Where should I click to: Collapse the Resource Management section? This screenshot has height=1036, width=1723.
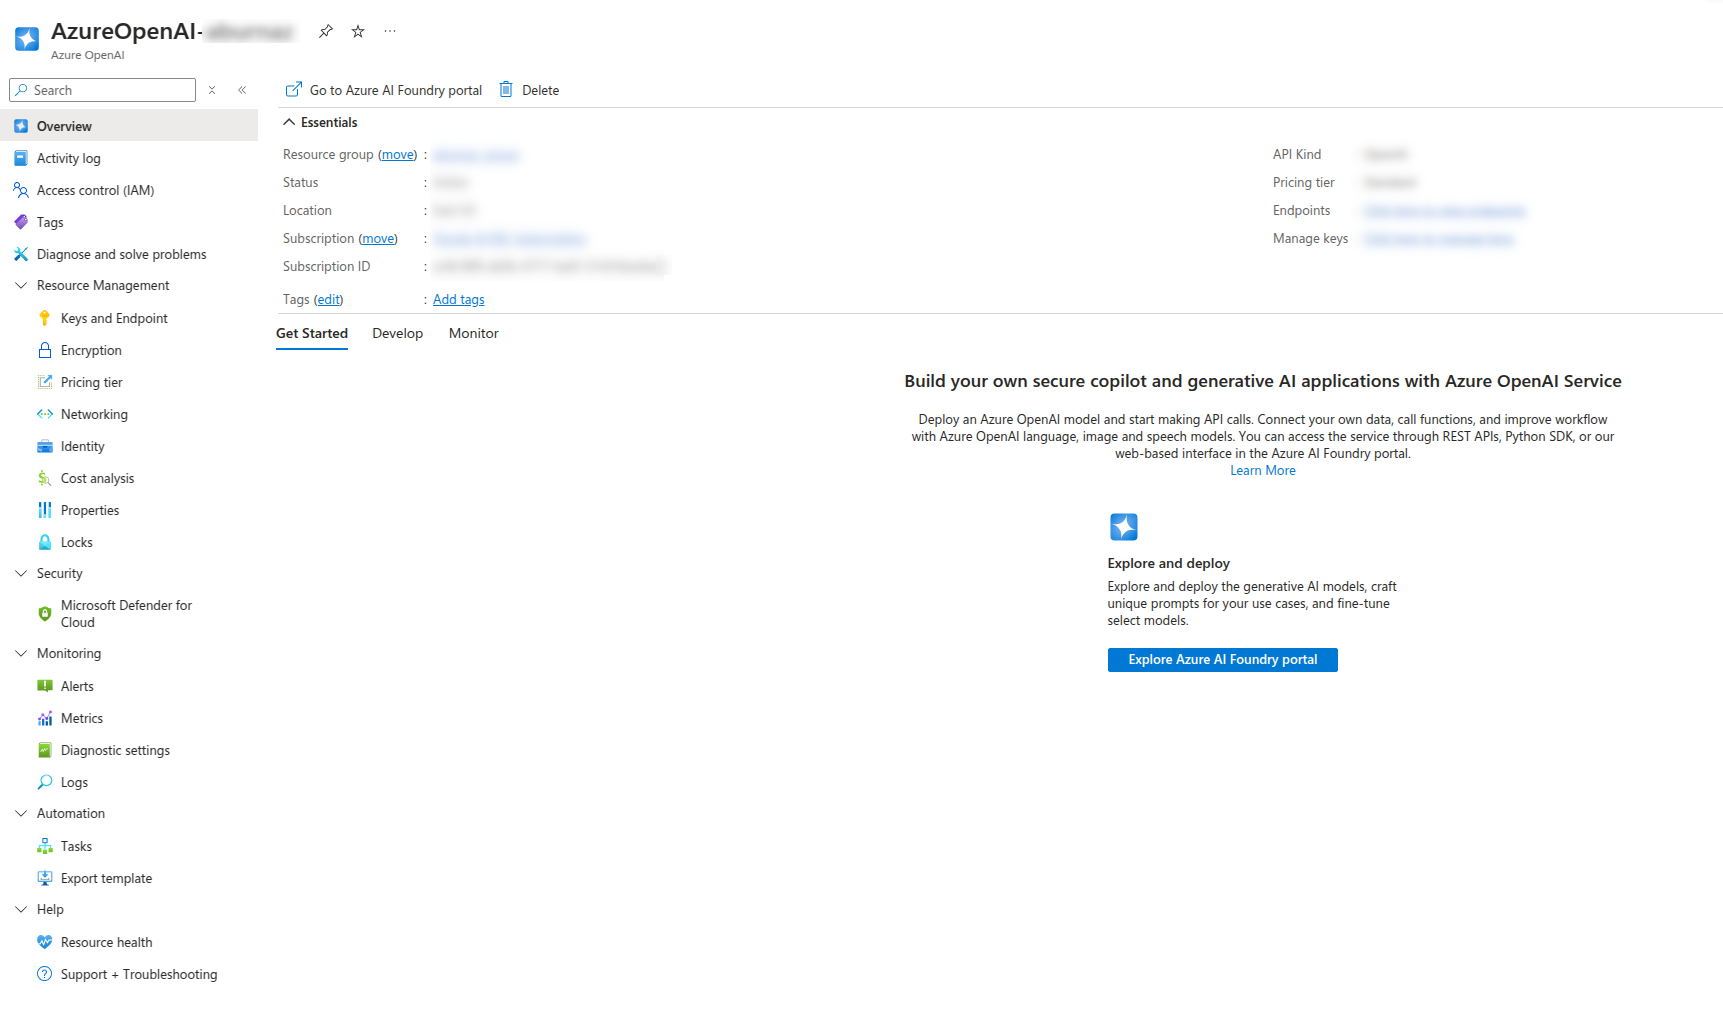coord(21,285)
